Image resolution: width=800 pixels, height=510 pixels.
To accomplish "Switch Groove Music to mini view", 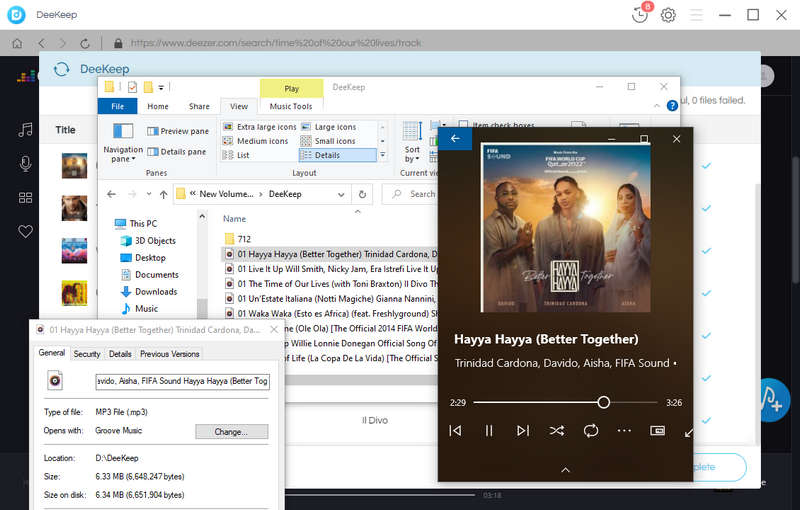I will [658, 431].
